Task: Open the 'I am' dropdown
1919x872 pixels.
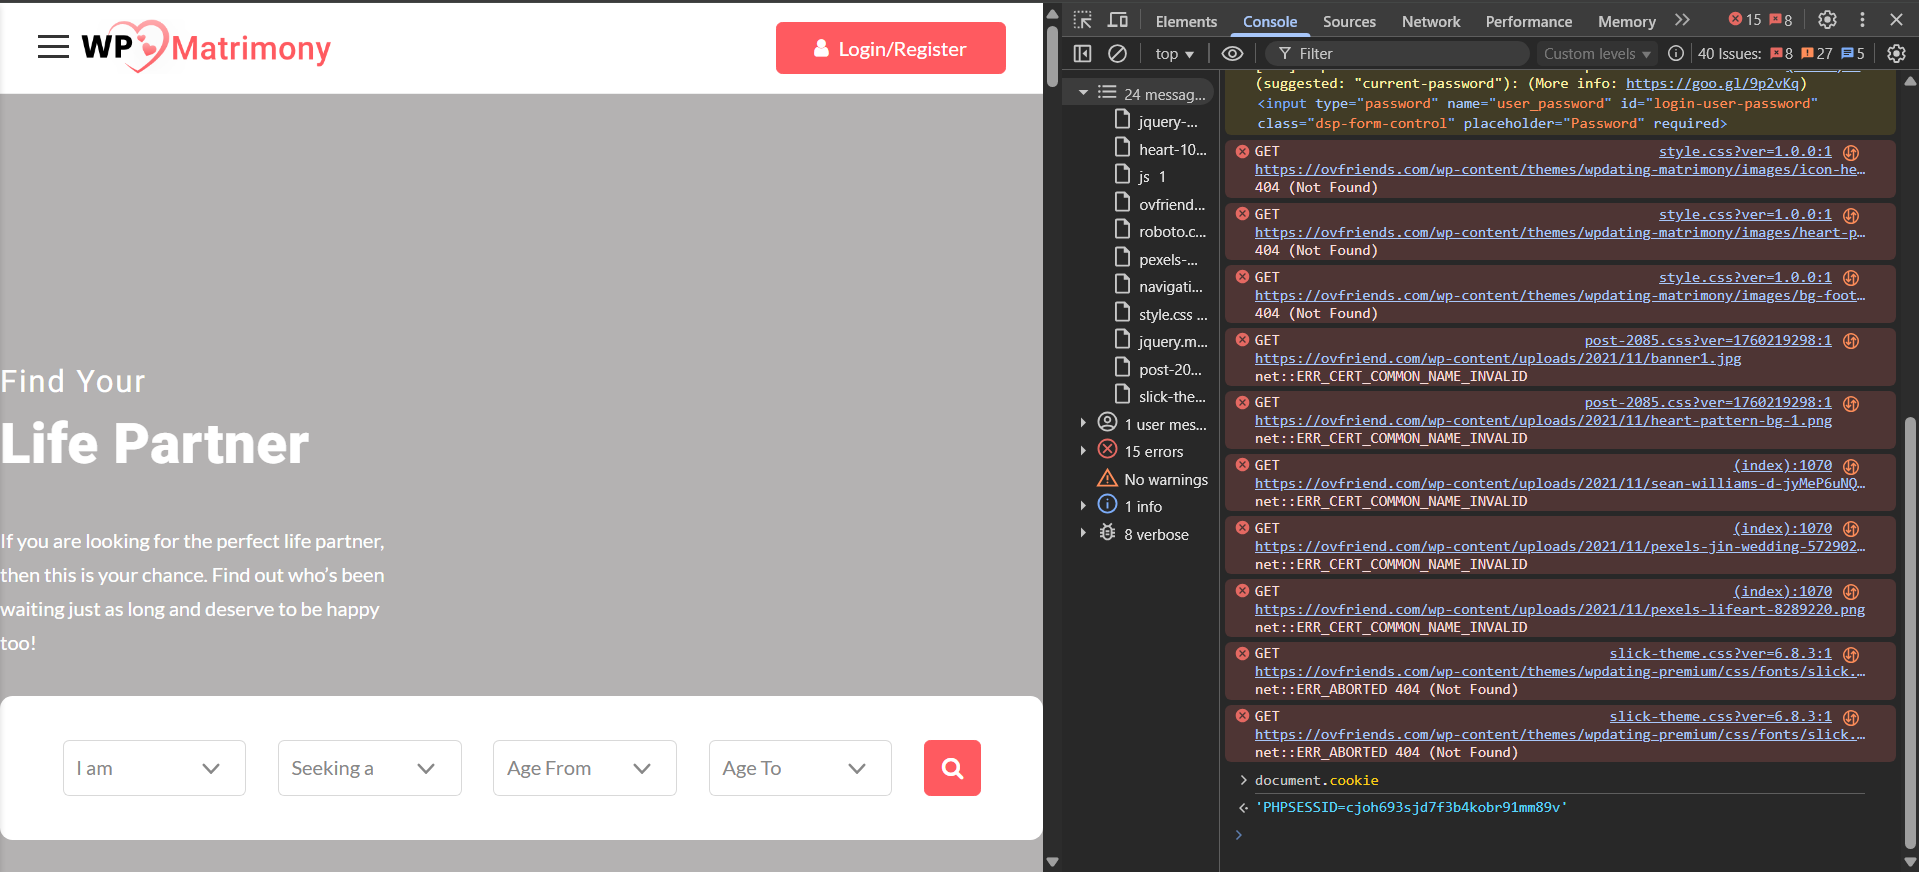Action: tap(154, 768)
